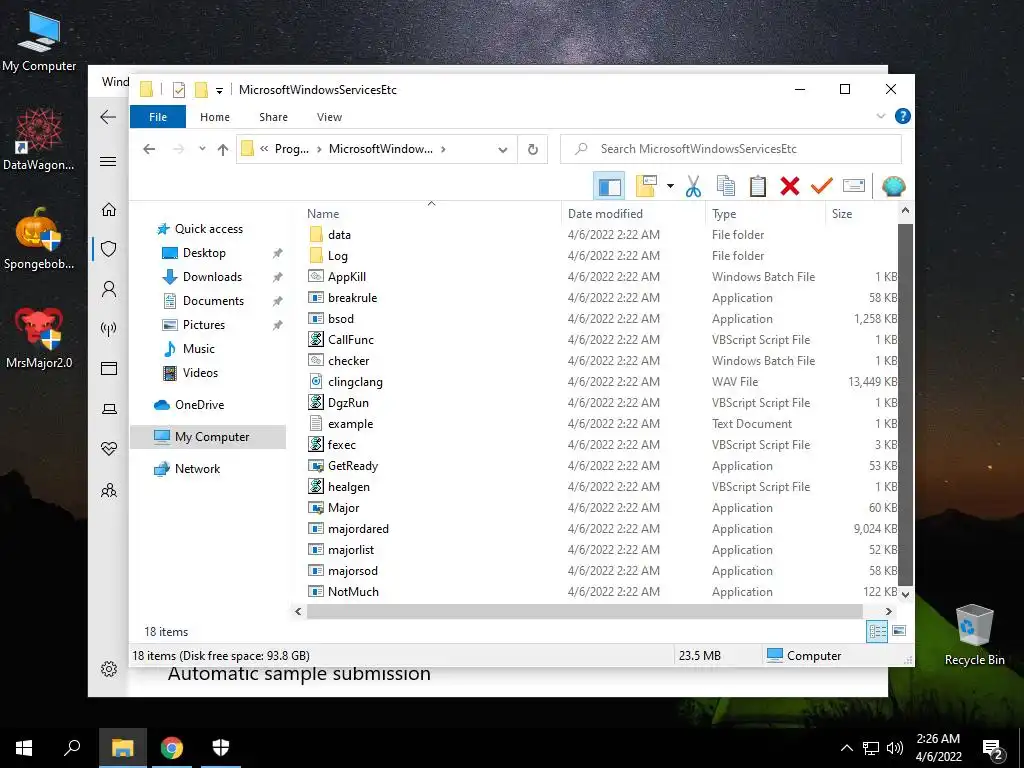Go up one folder level

(x=223, y=150)
